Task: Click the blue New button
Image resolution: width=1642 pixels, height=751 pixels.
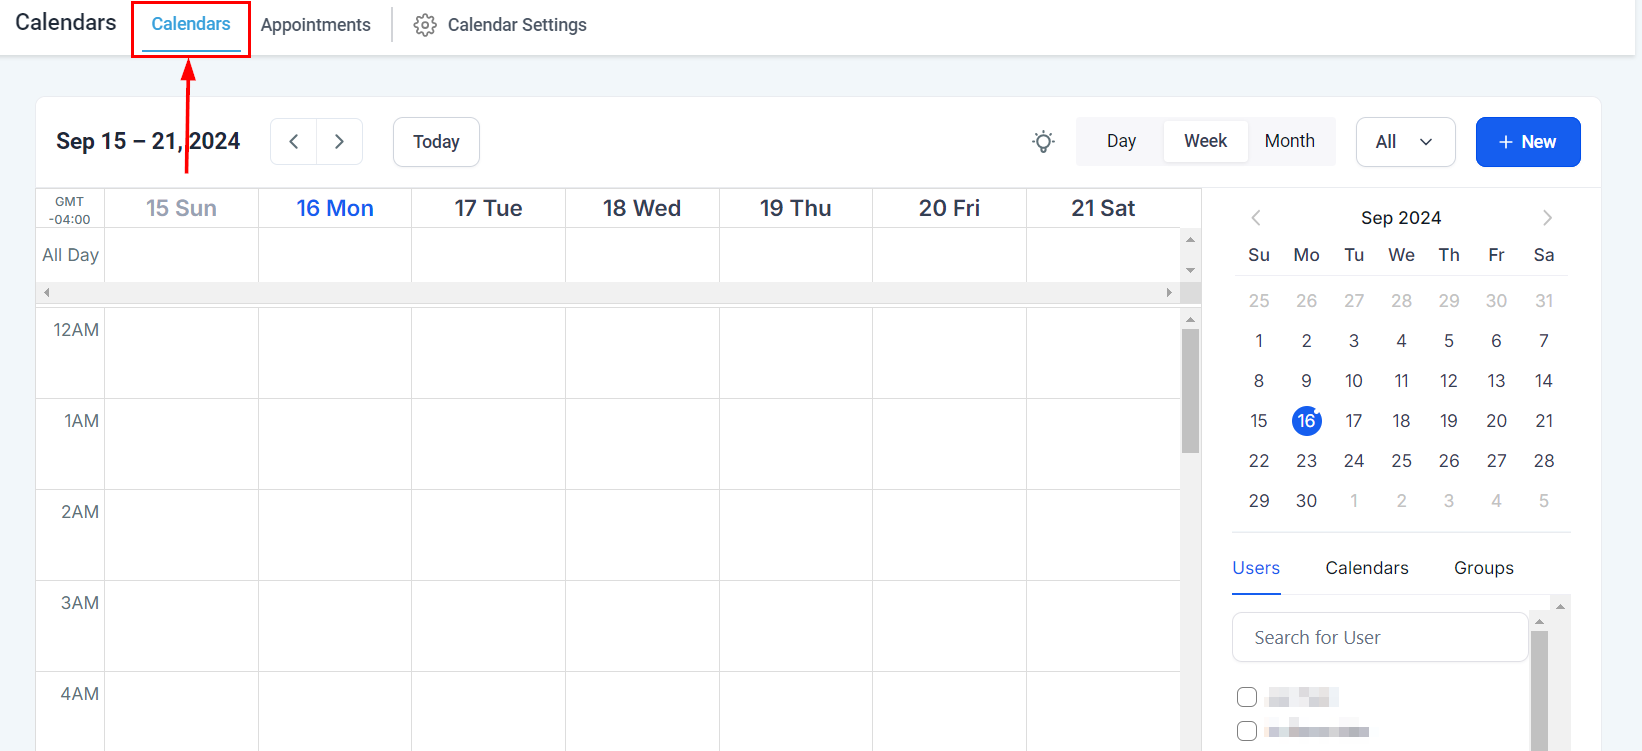Action: 1527,142
